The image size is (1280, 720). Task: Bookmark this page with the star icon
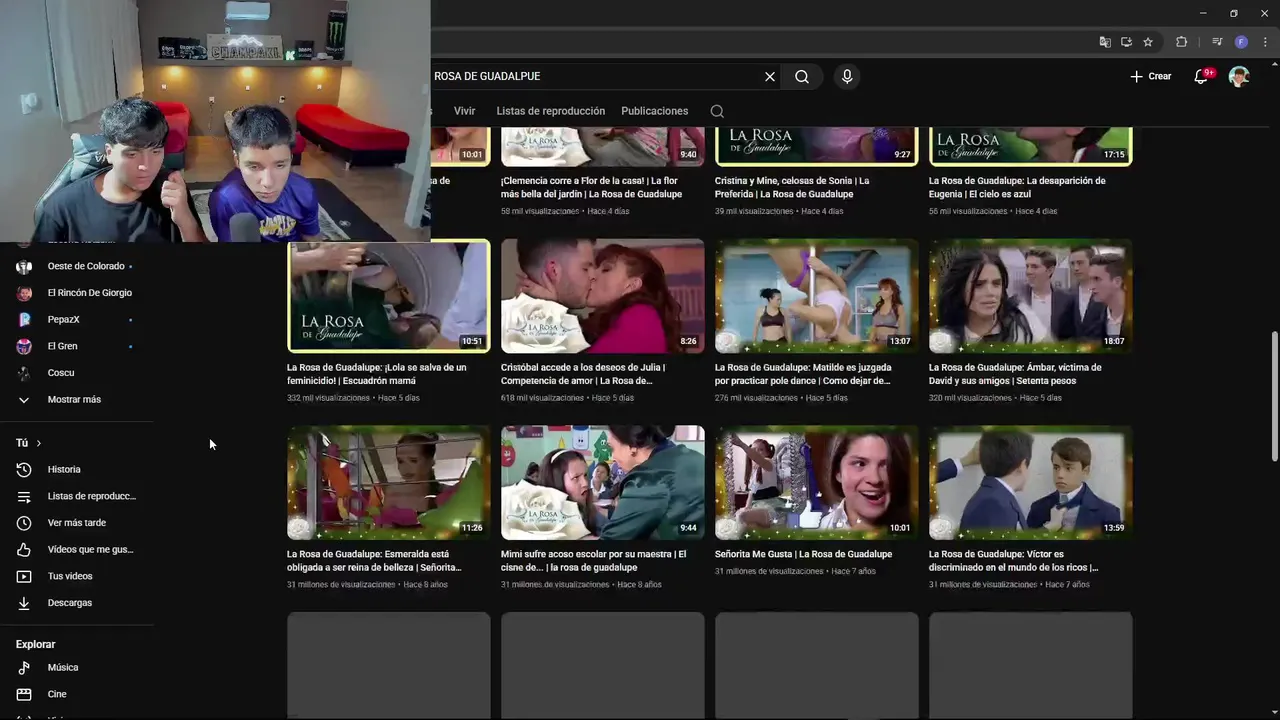click(1148, 42)
